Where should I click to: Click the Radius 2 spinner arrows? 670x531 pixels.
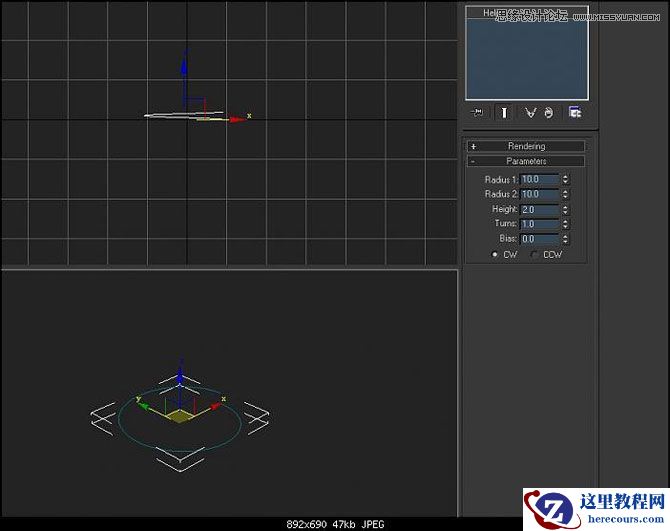point(565,194)
